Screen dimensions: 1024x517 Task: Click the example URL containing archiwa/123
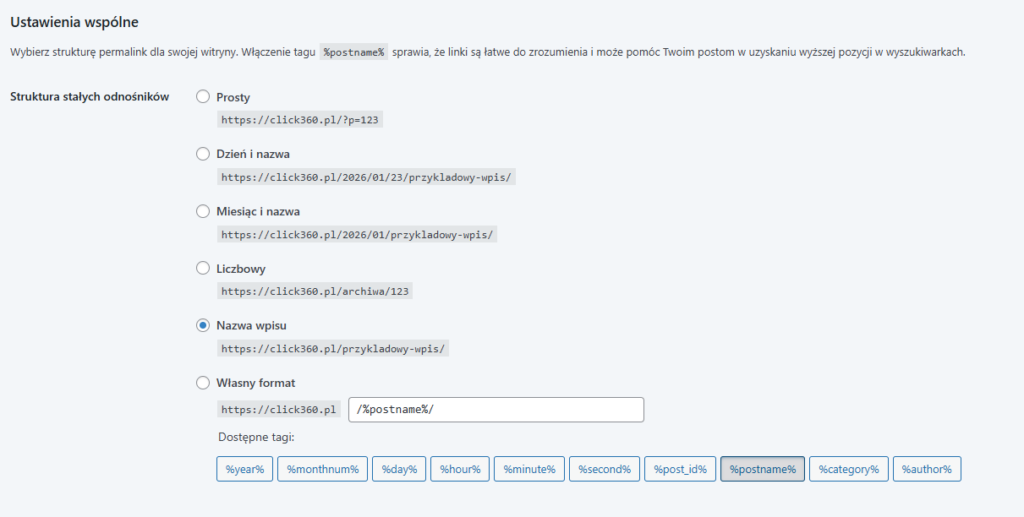pos(316,291)
